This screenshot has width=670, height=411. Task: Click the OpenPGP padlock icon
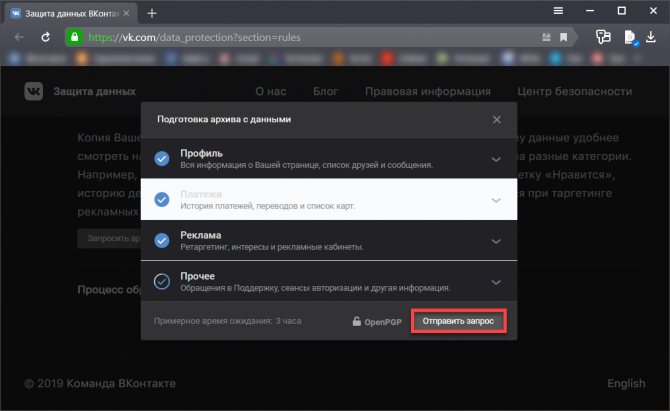click(x=356, y=321)
